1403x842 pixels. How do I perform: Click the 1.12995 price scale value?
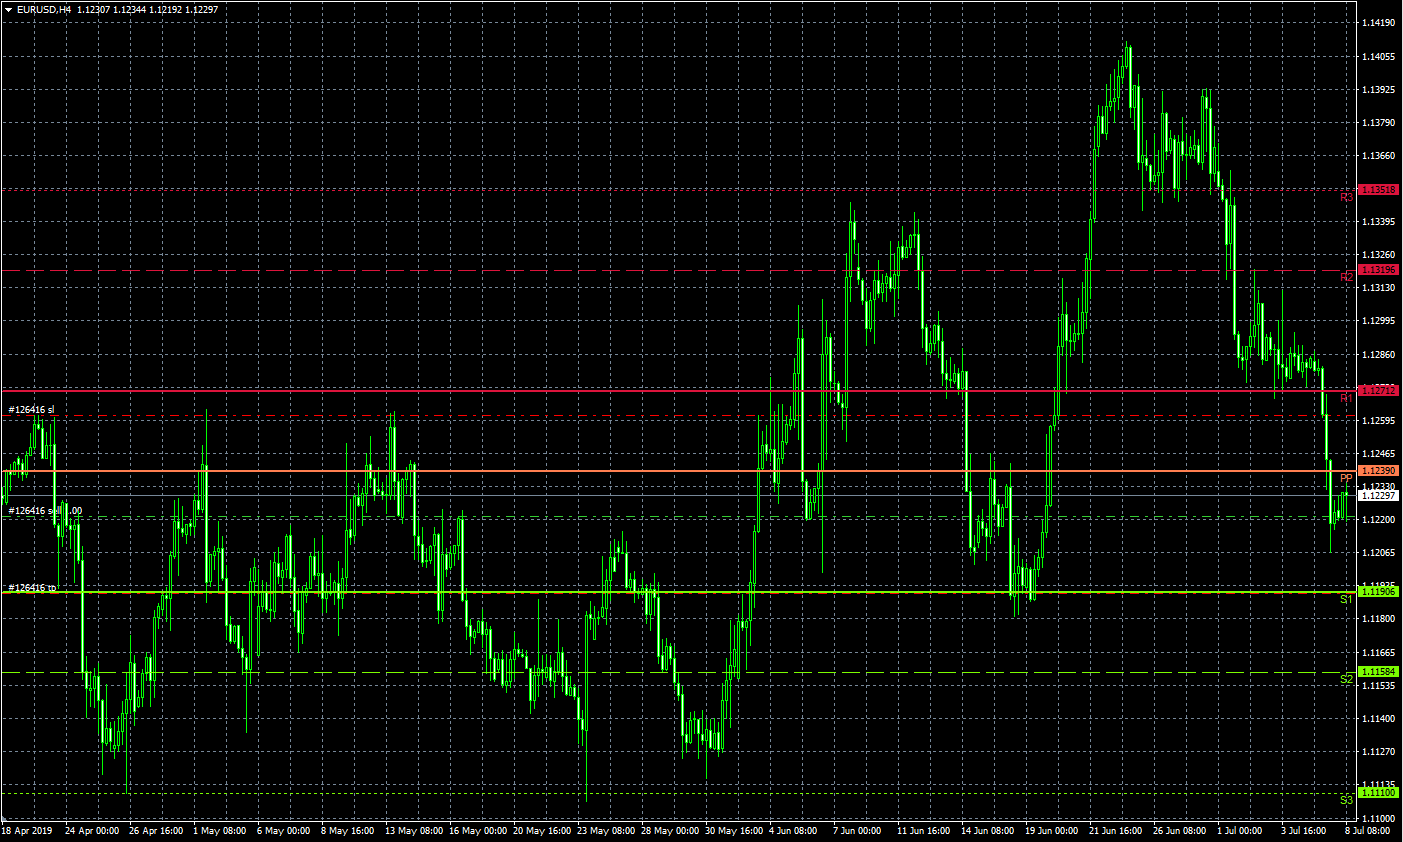click(1379, 321)
